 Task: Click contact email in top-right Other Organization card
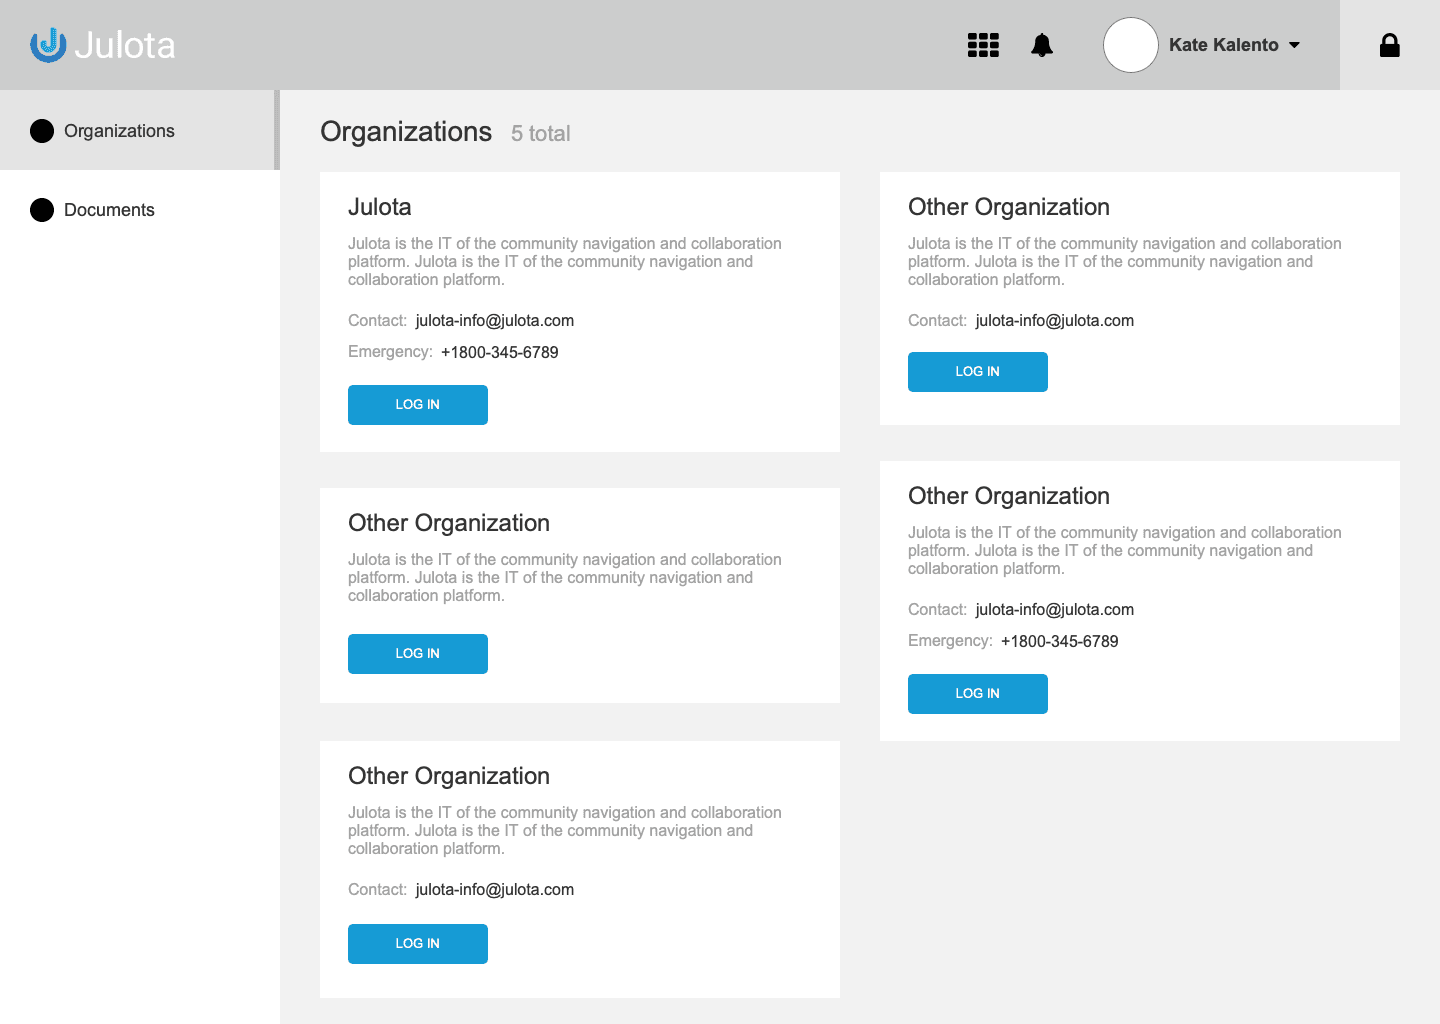pyautogui.click(x=1055, y=321)
